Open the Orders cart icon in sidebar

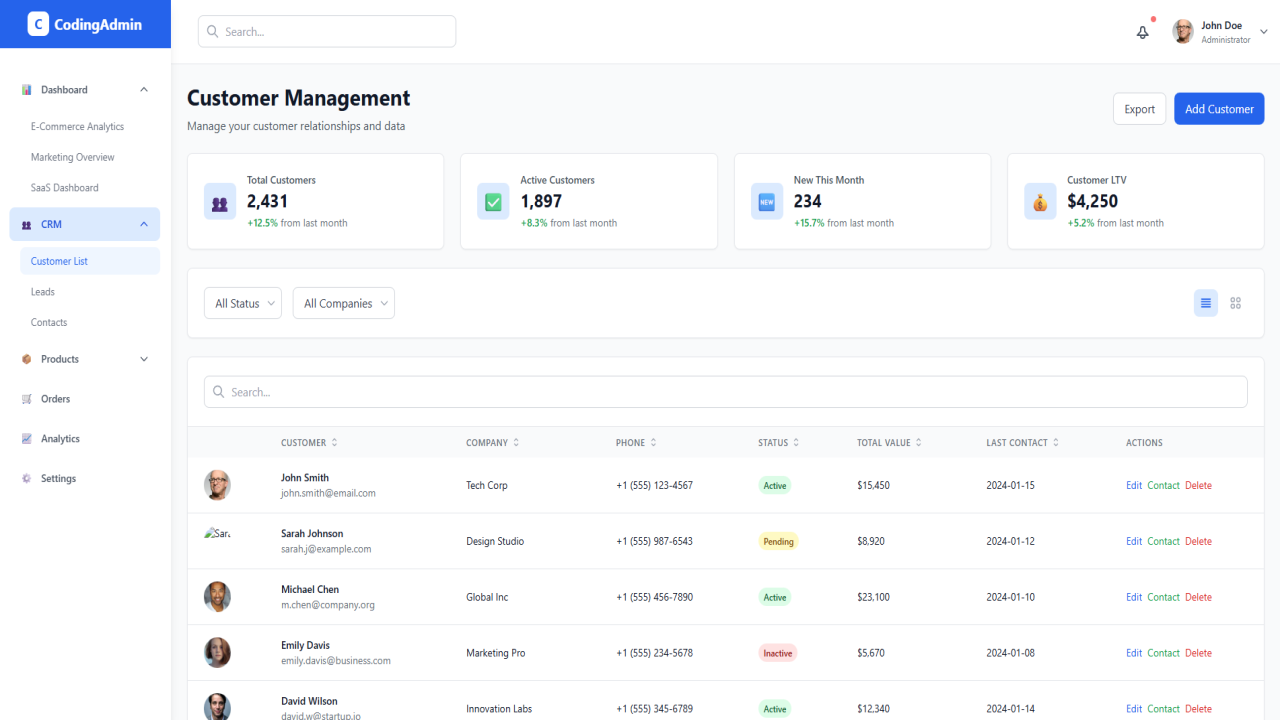pyautogui.click(x=27, y=399)
